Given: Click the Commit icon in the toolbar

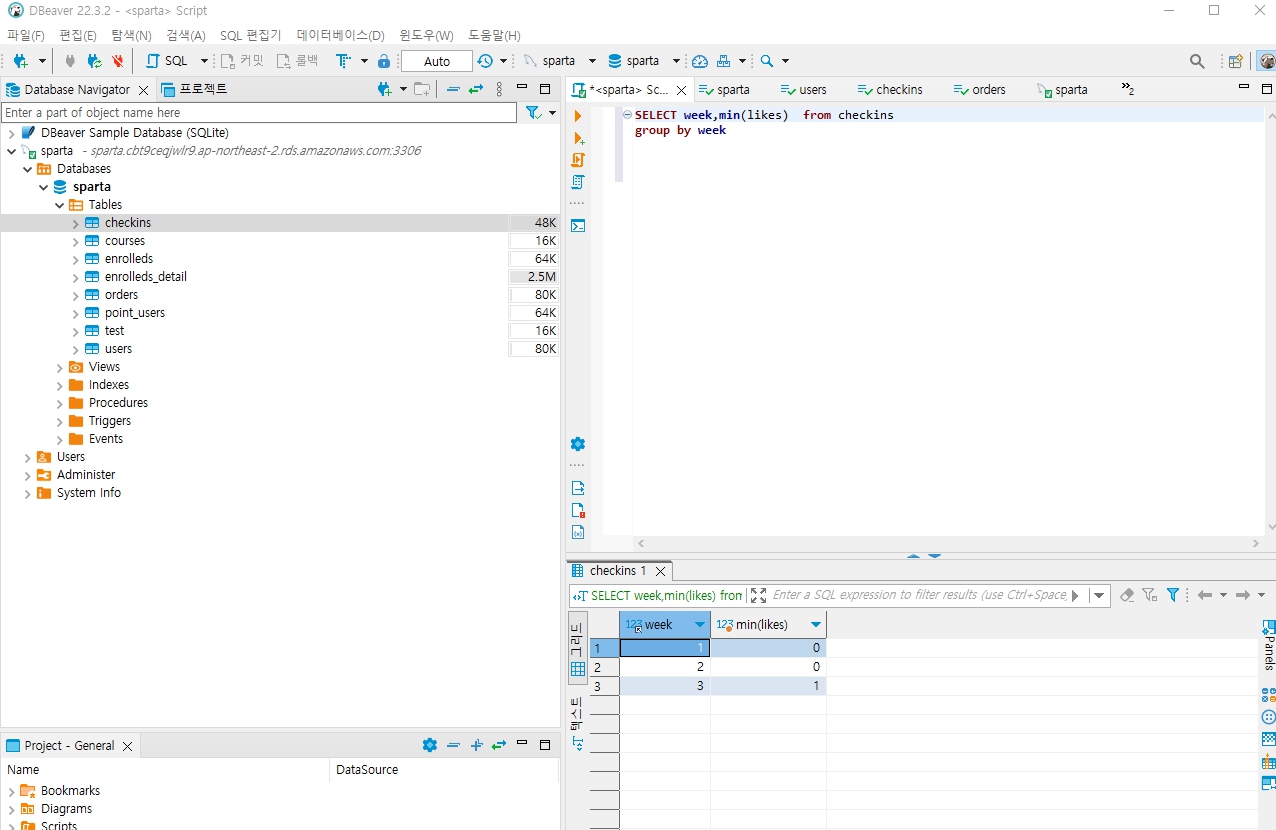Looking at the screenshot, I should click(x=226, y=60).
